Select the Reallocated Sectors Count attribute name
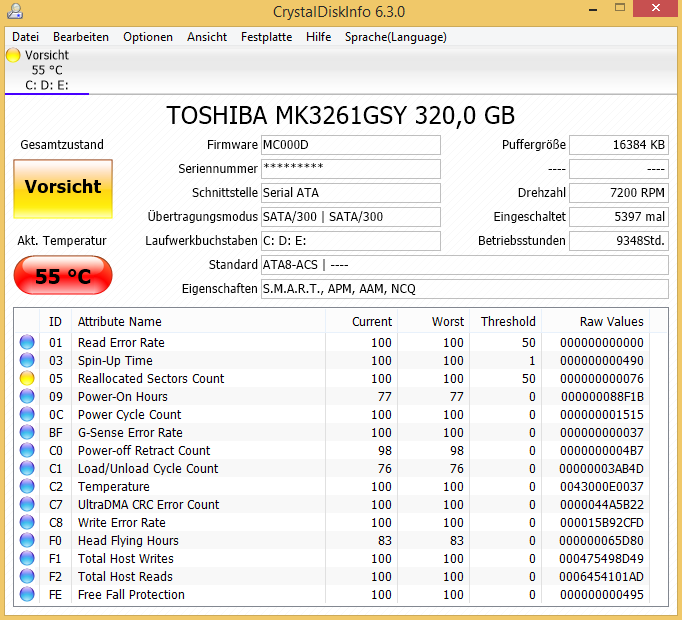 [x=151, y=379]
